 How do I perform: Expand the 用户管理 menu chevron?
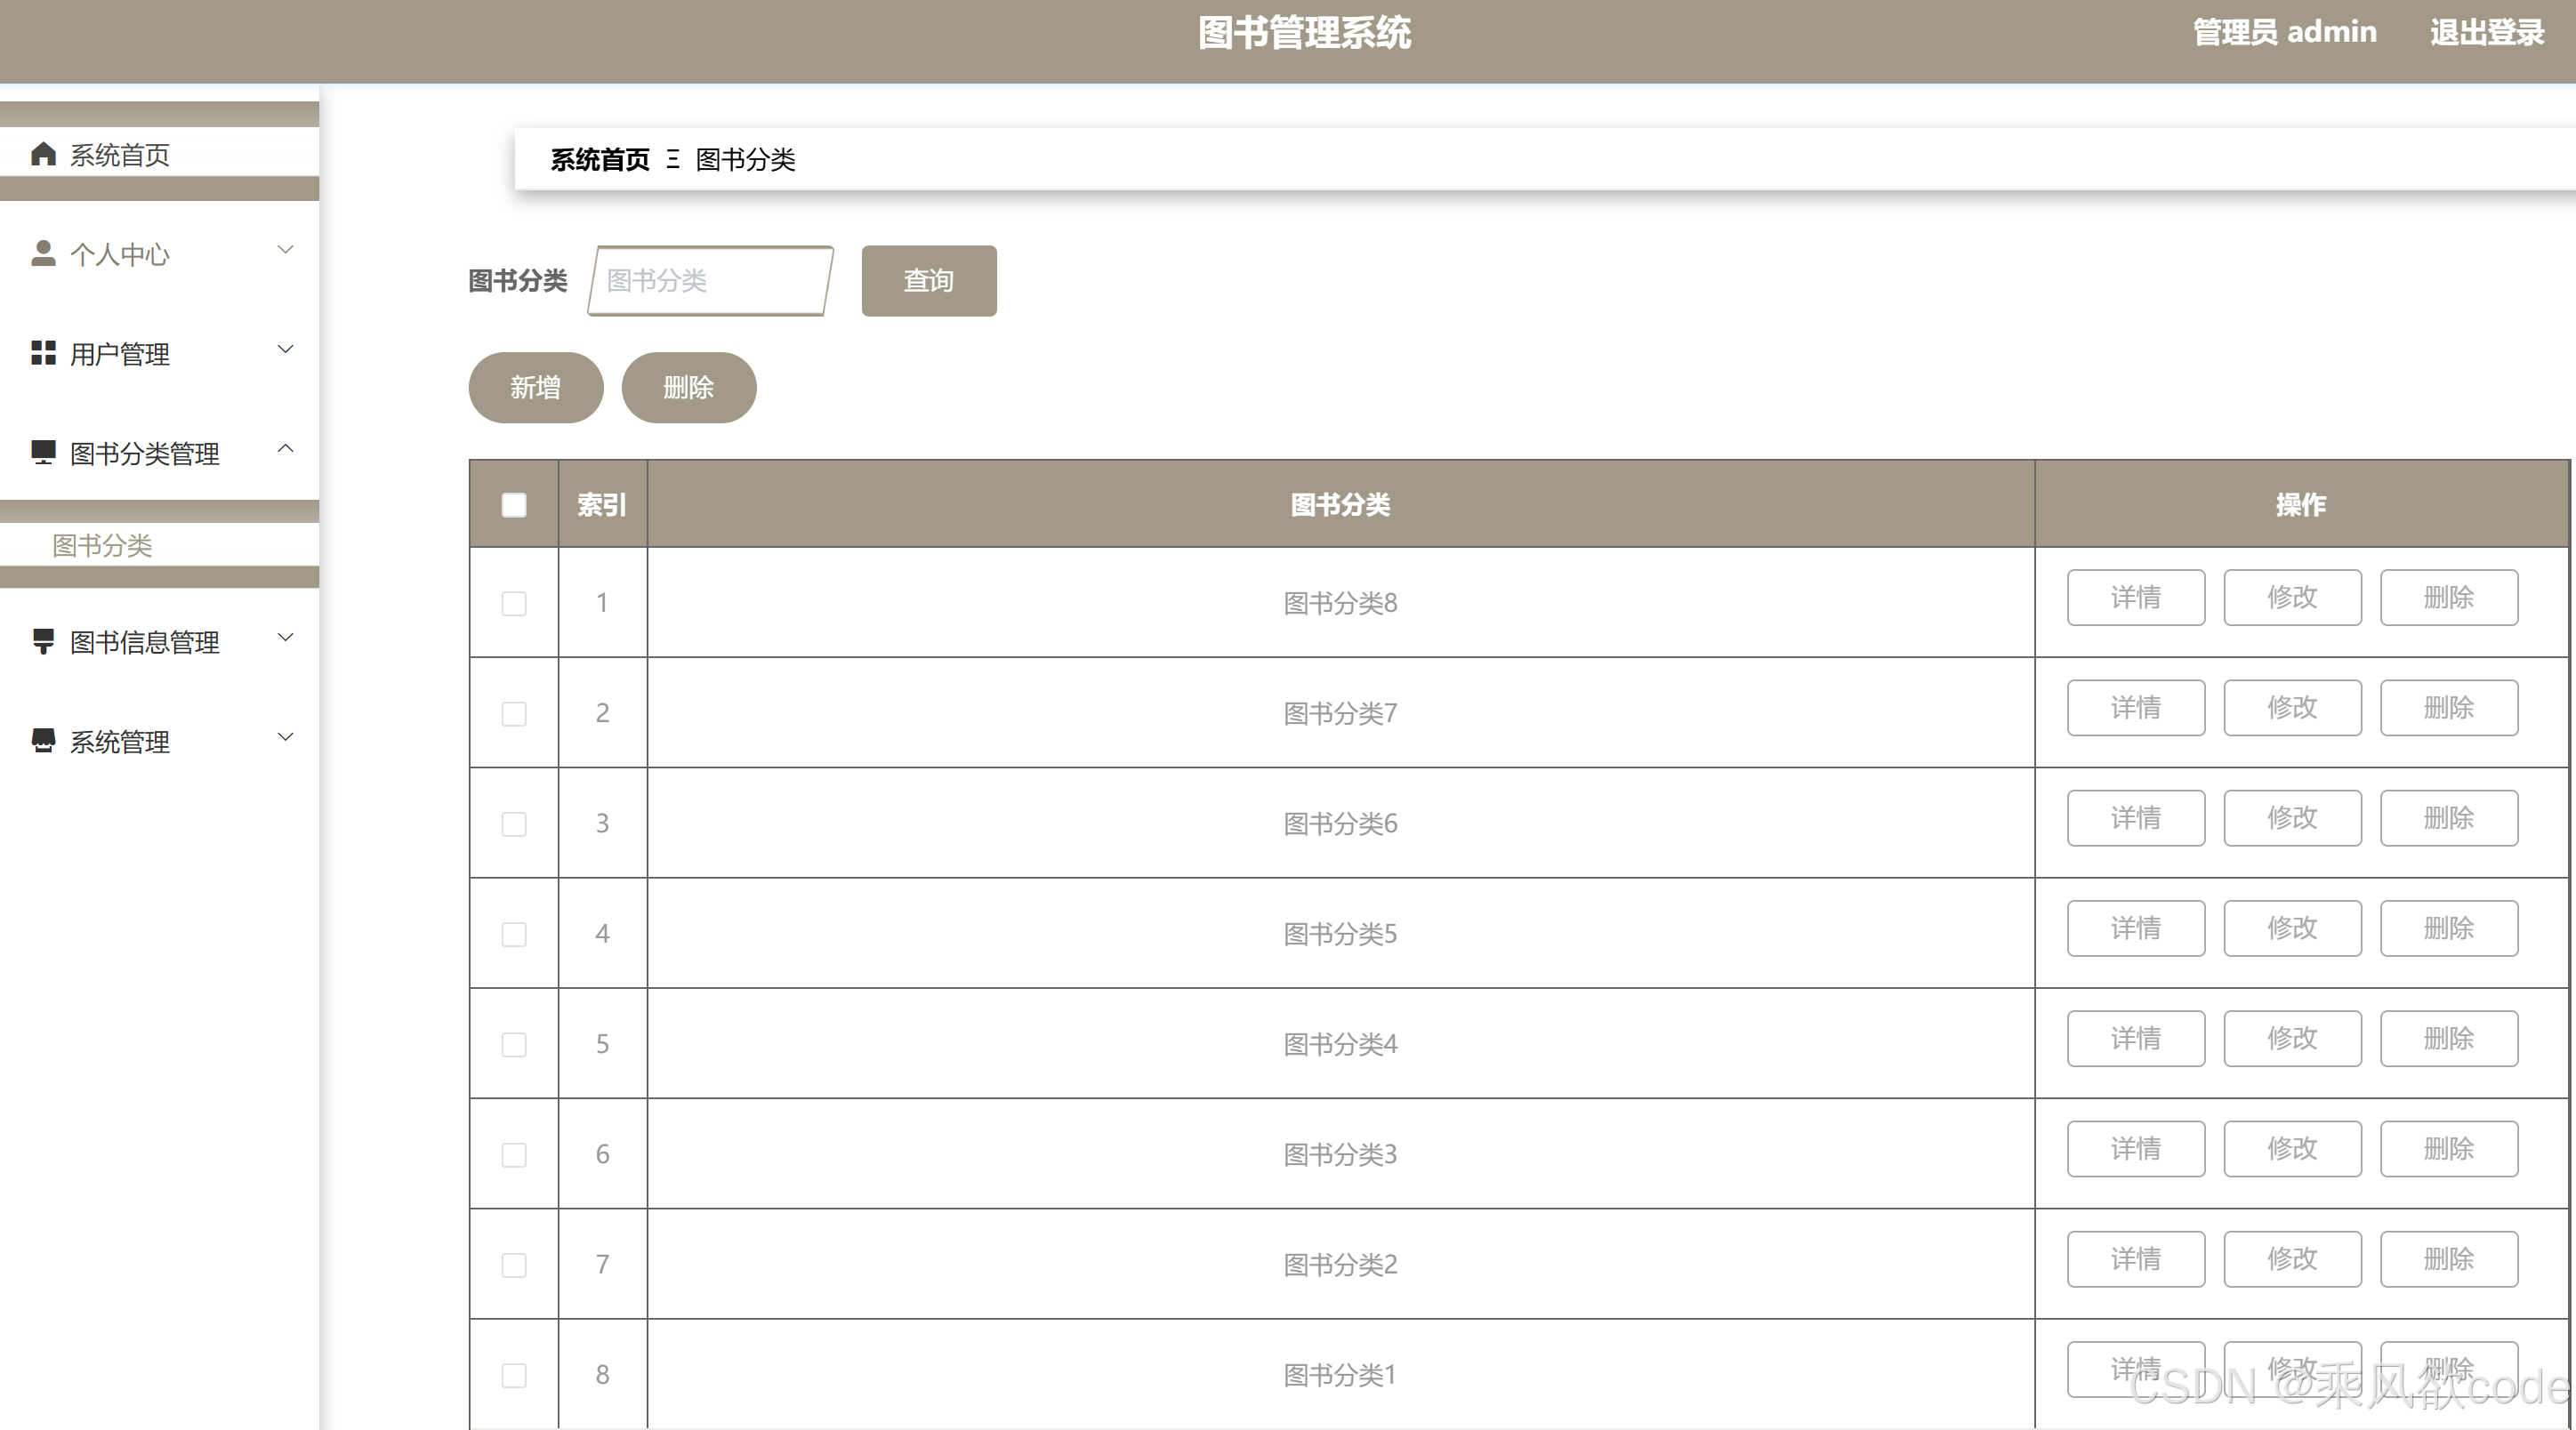point(285,349)
